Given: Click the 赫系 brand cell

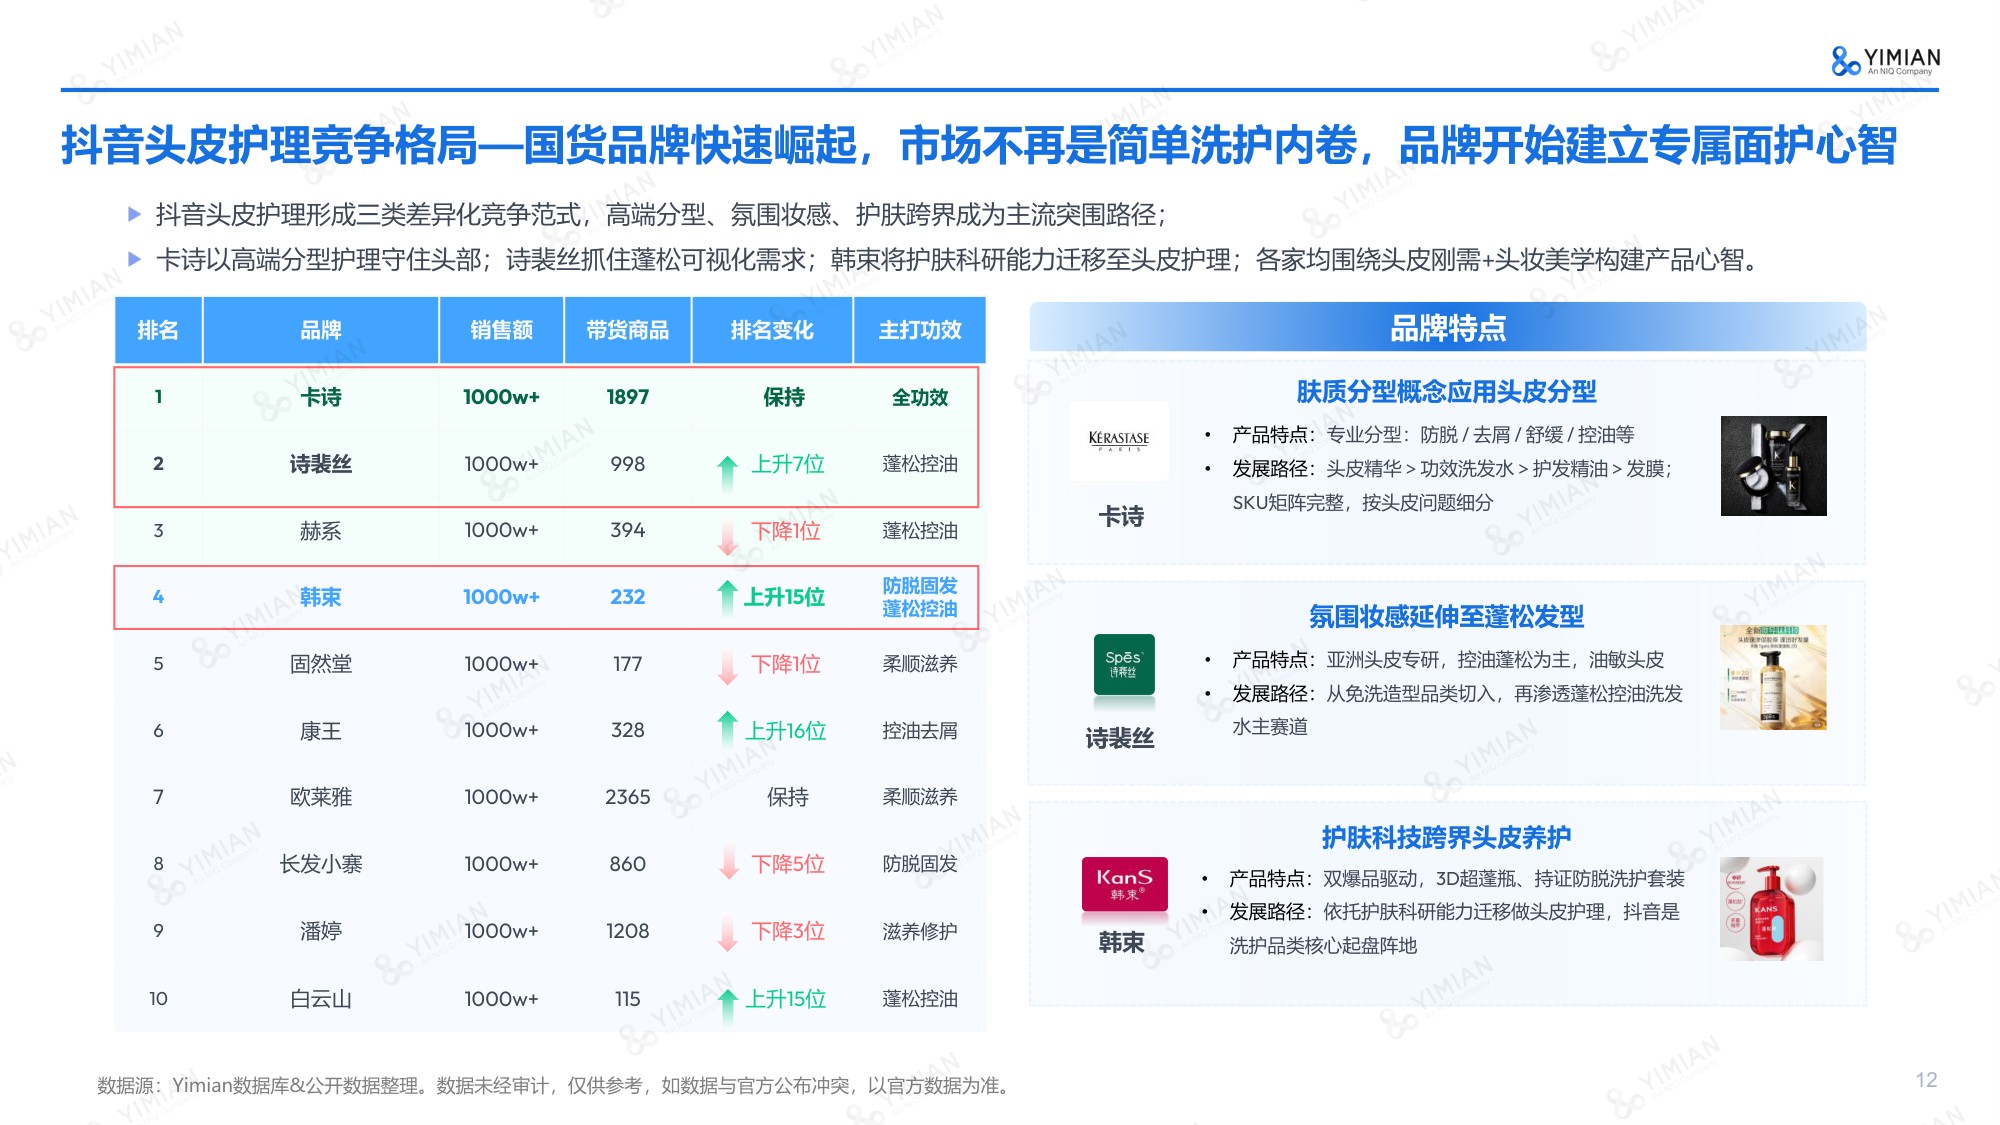Looking at the screenshot, I should (321, 531).
